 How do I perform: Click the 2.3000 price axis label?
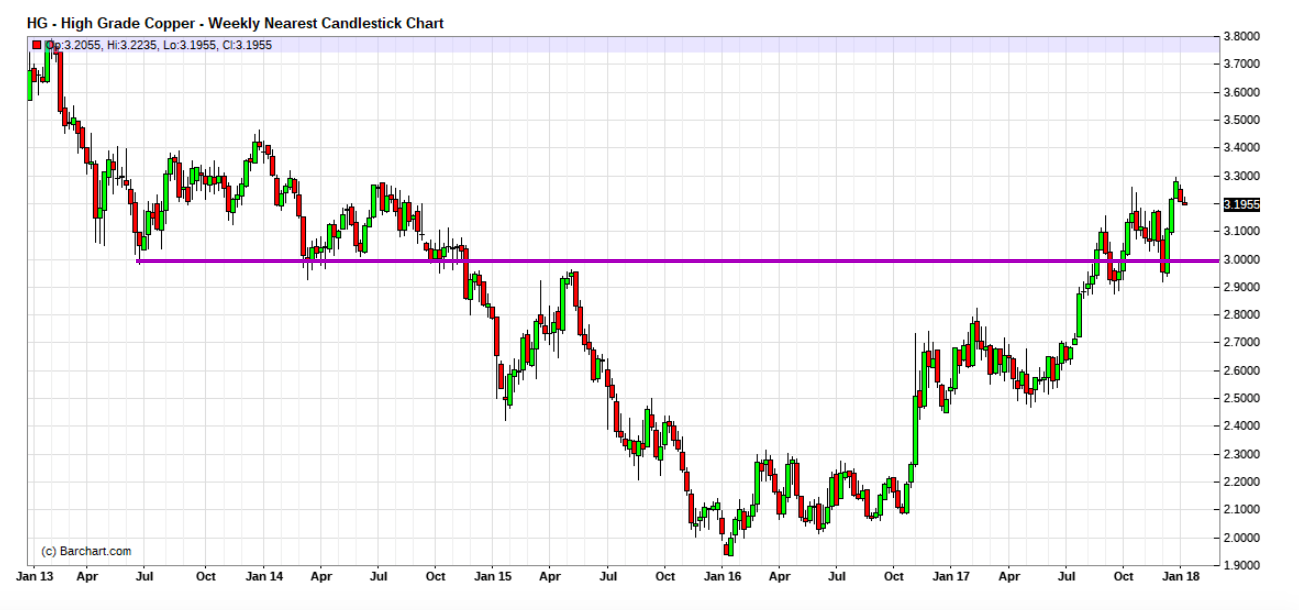pos(1242,454)
